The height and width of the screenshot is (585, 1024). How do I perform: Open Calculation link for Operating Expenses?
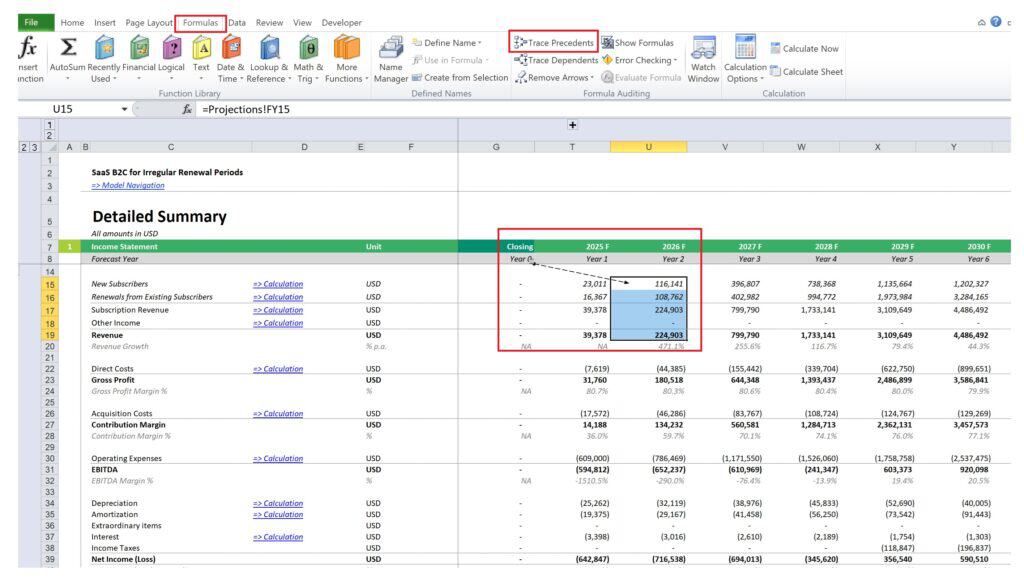coord(278,458)
